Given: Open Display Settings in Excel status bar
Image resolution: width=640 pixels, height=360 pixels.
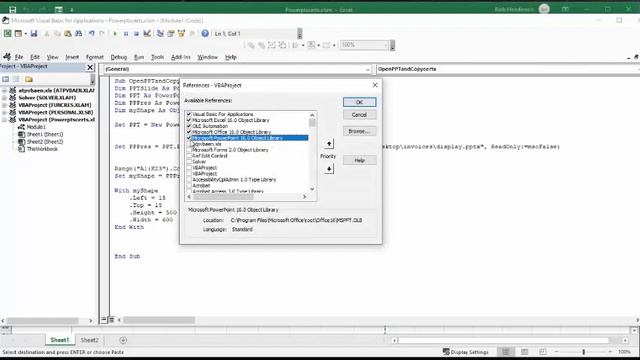Looking at the screenshot, I should pos(465,352).
